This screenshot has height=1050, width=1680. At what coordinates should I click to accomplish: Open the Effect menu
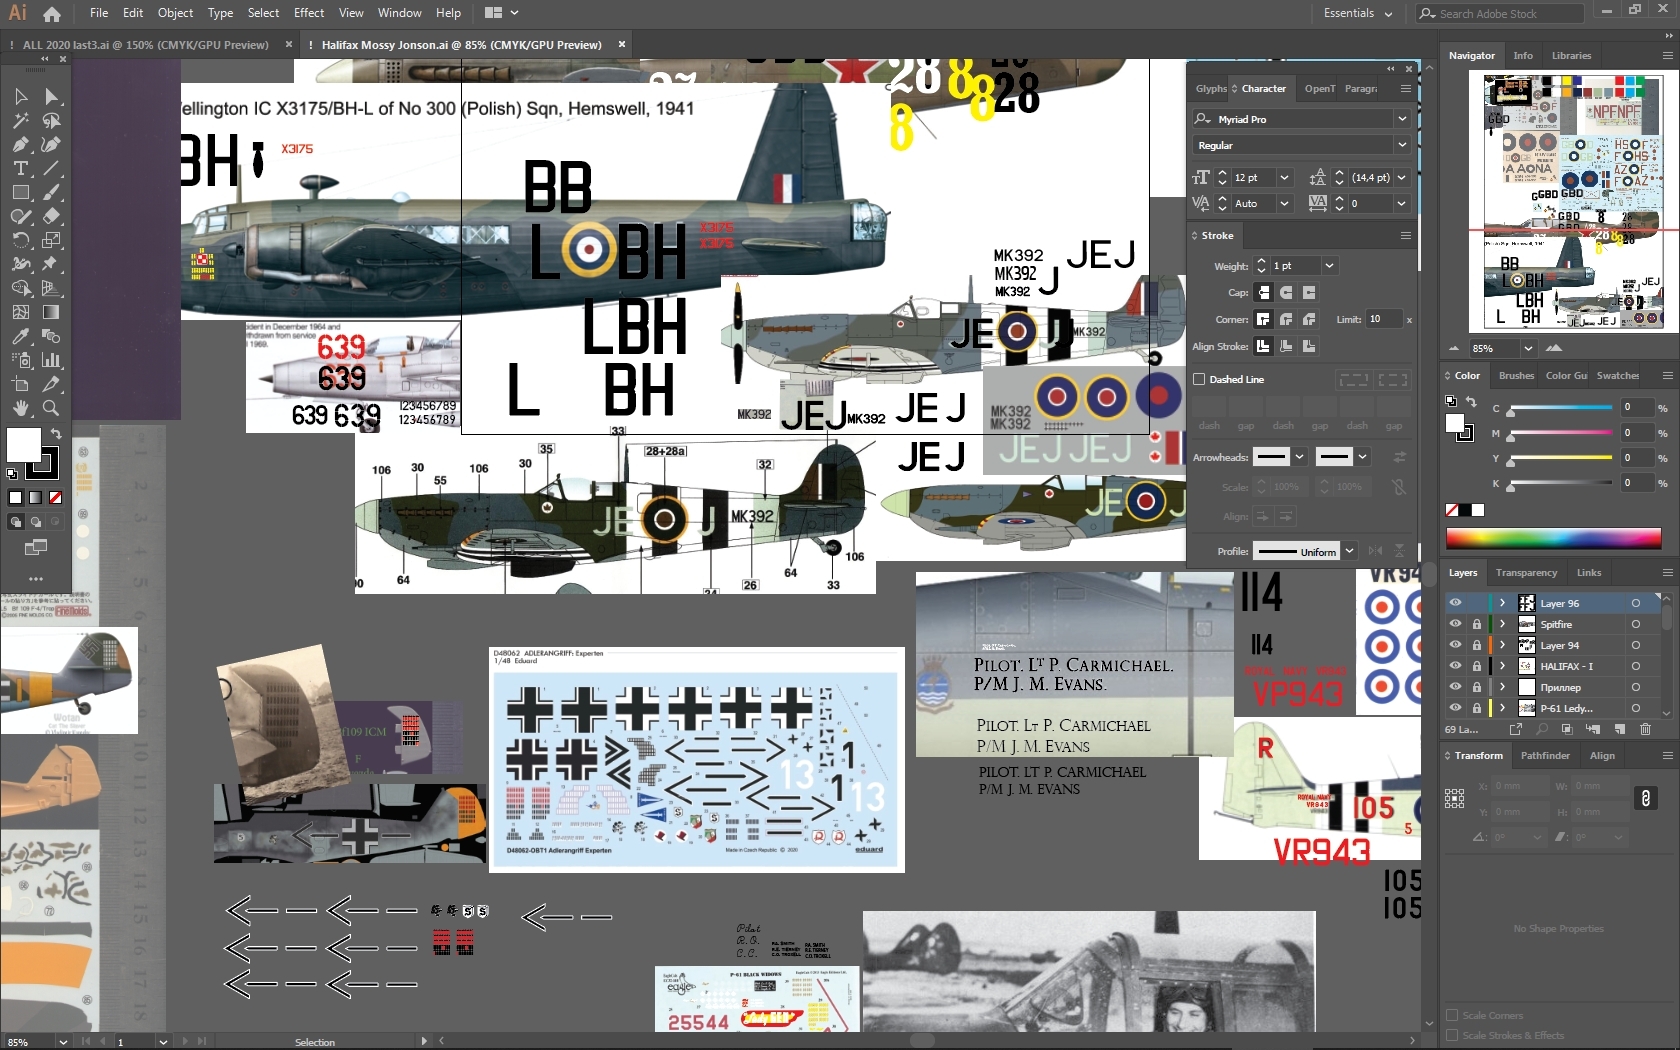(309, 13)
